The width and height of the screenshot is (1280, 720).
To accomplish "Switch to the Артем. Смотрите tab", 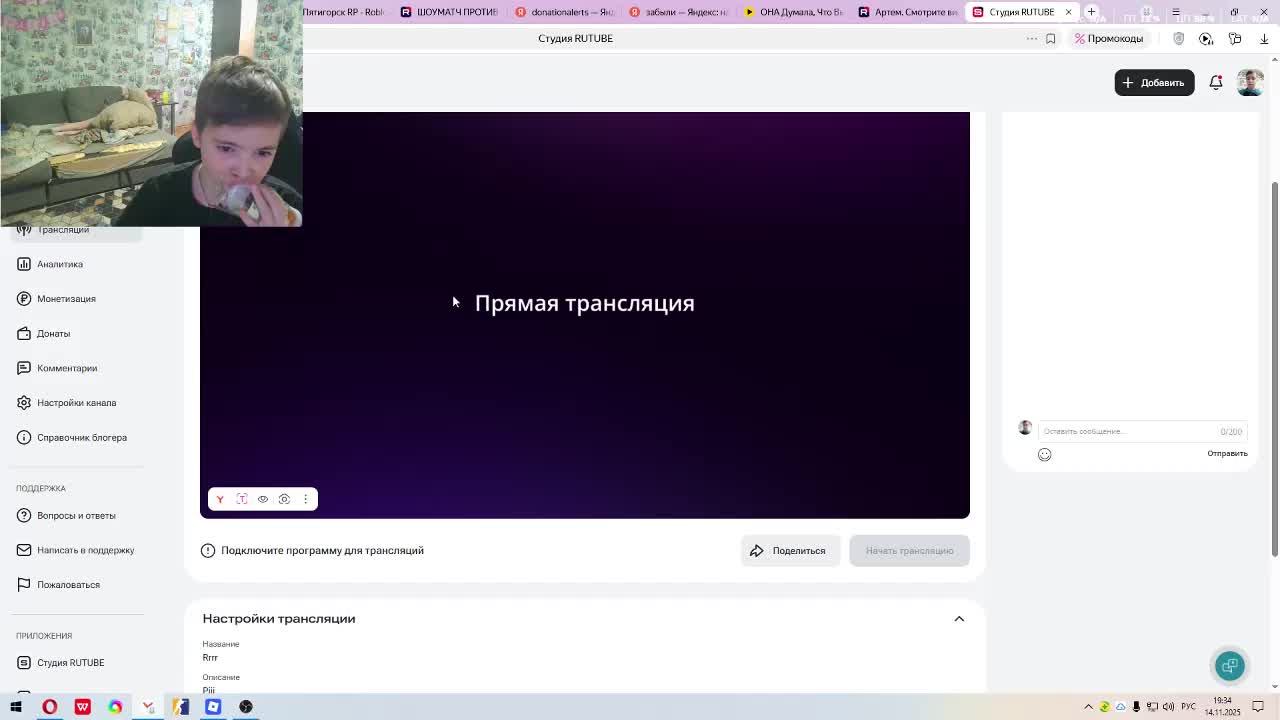I will [908, 12].
